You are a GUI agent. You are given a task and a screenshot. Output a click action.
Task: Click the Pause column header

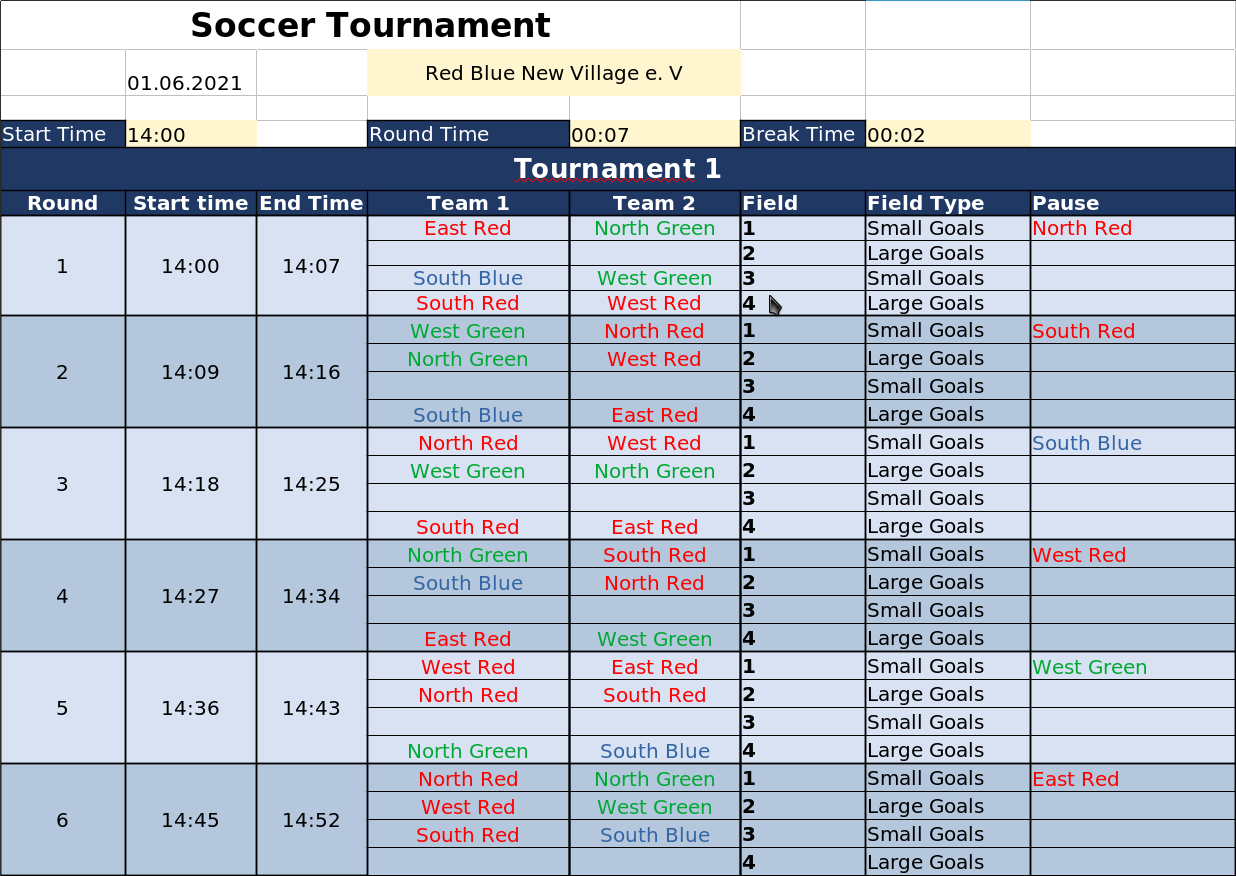[x=1133, y=203]
